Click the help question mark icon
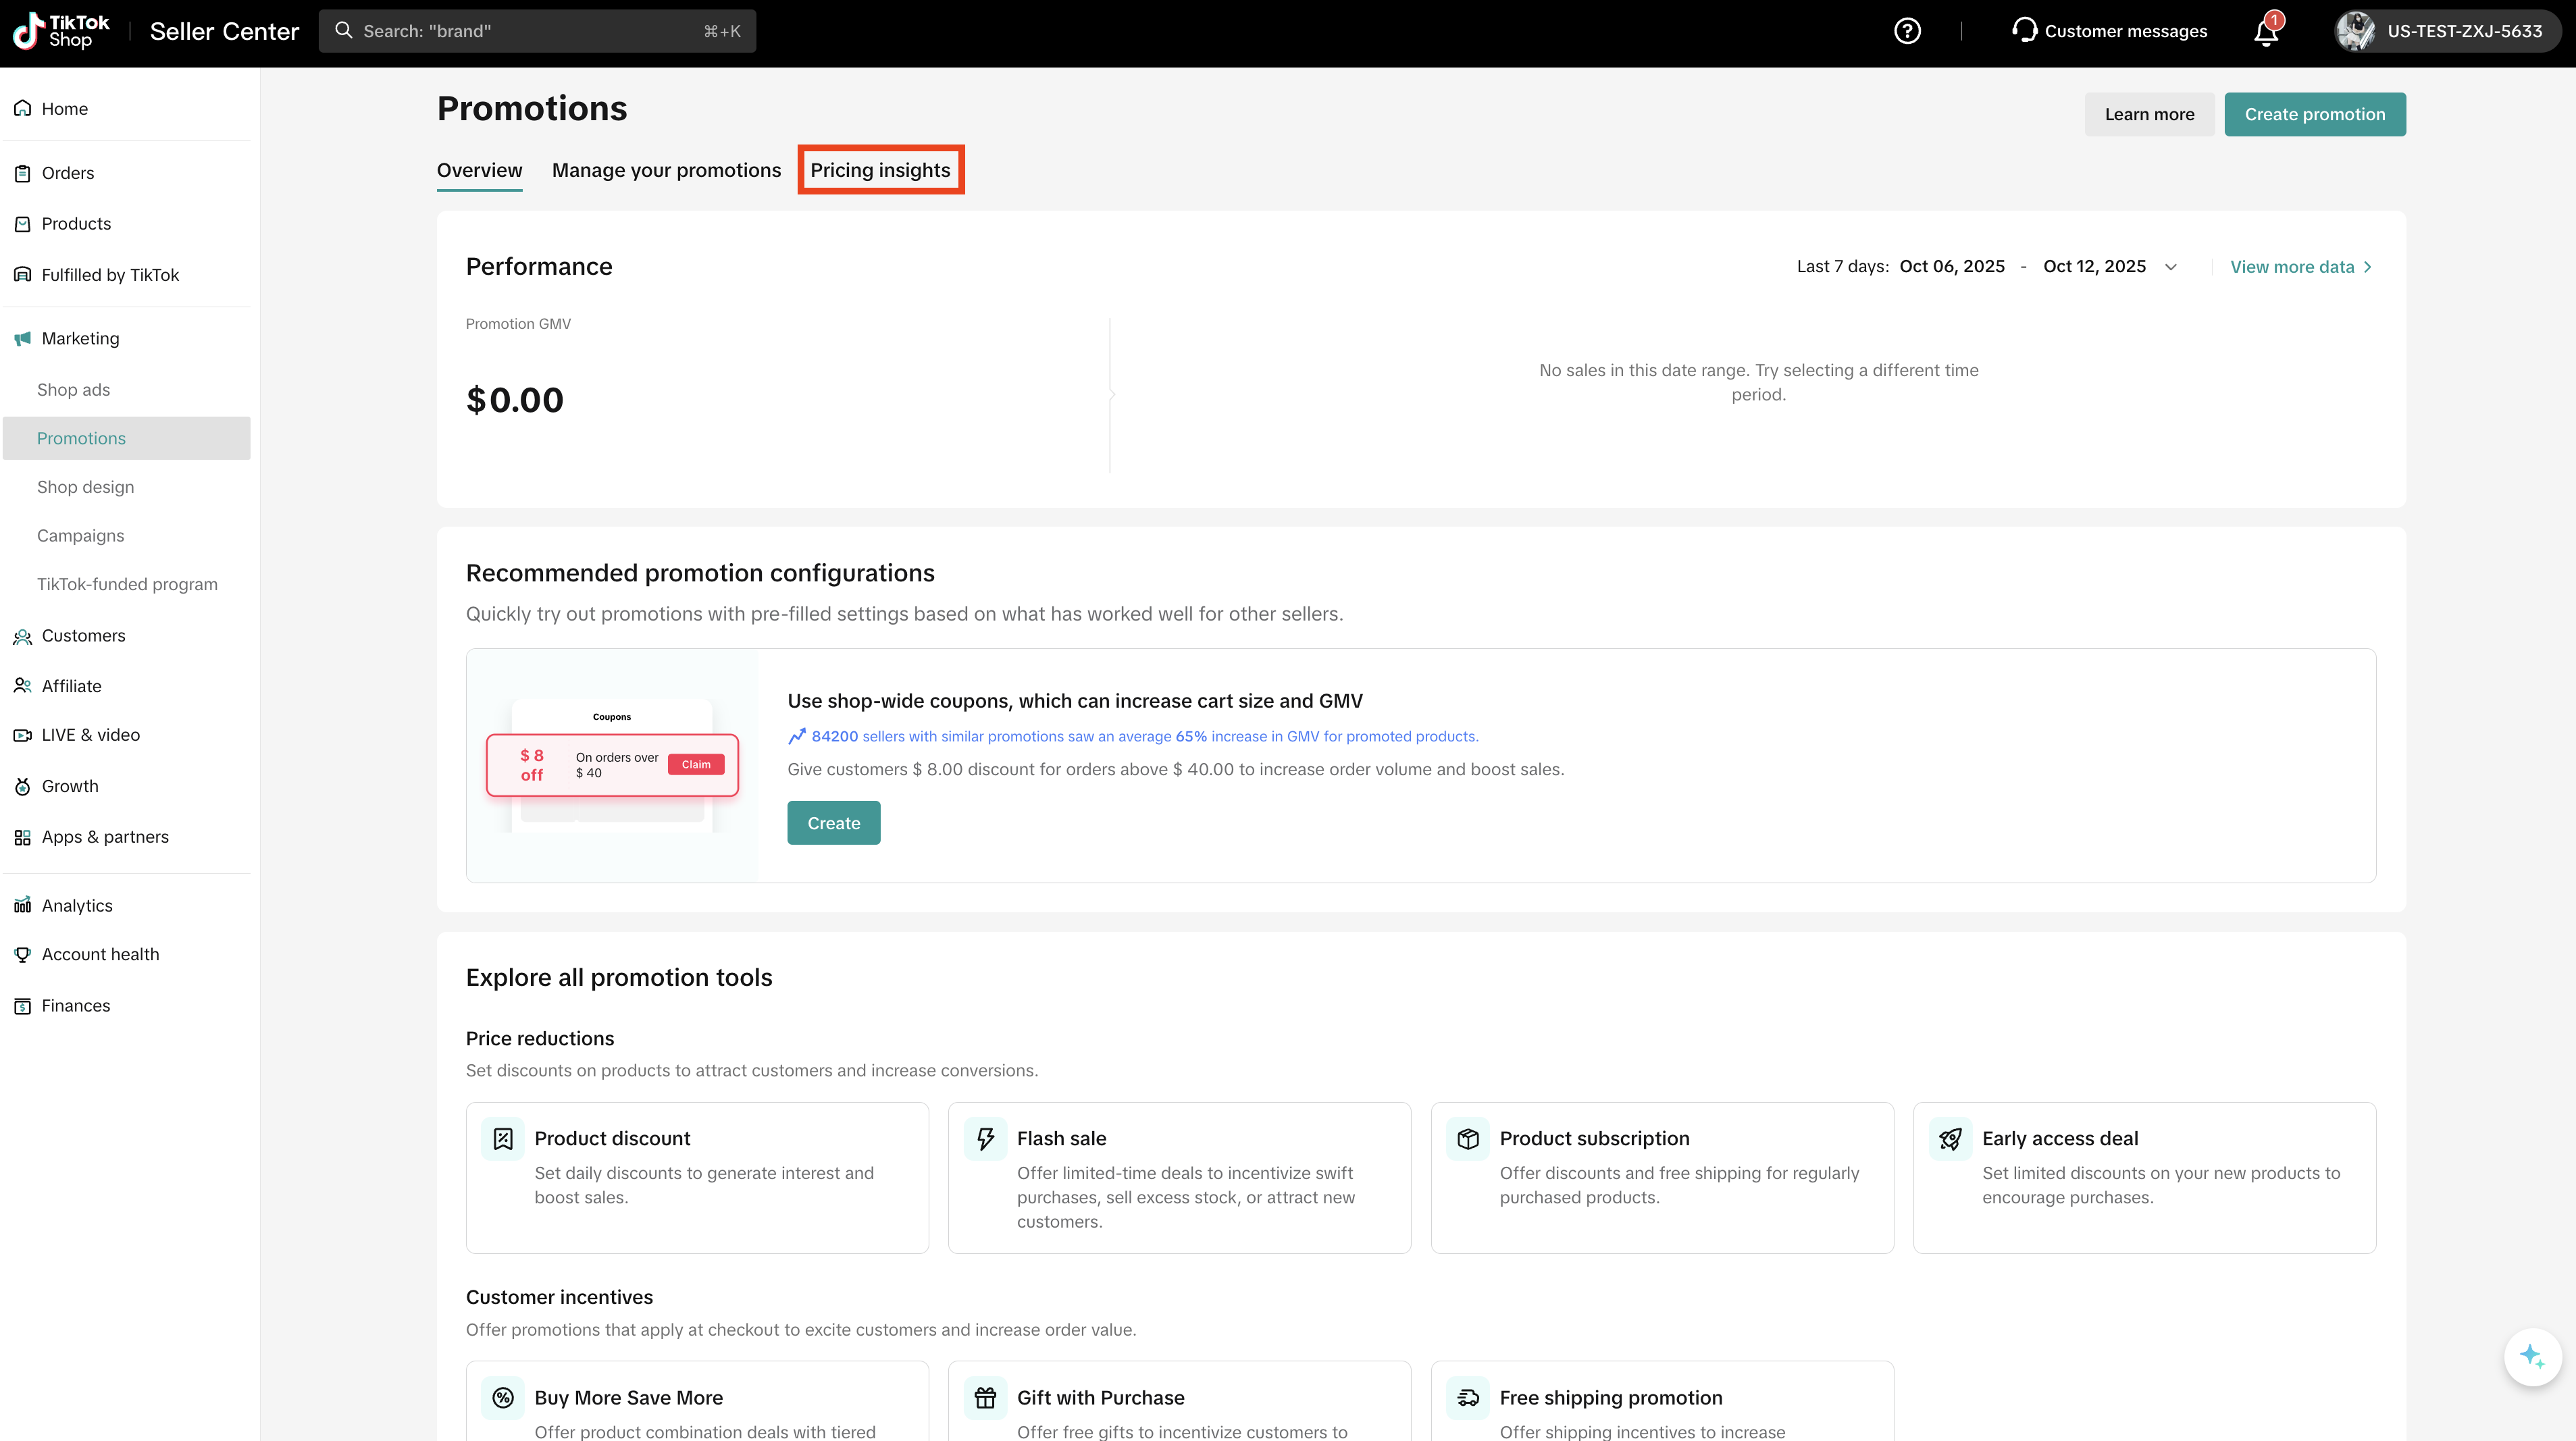Screen dimensions: 2576x1441 (1907, 31)
